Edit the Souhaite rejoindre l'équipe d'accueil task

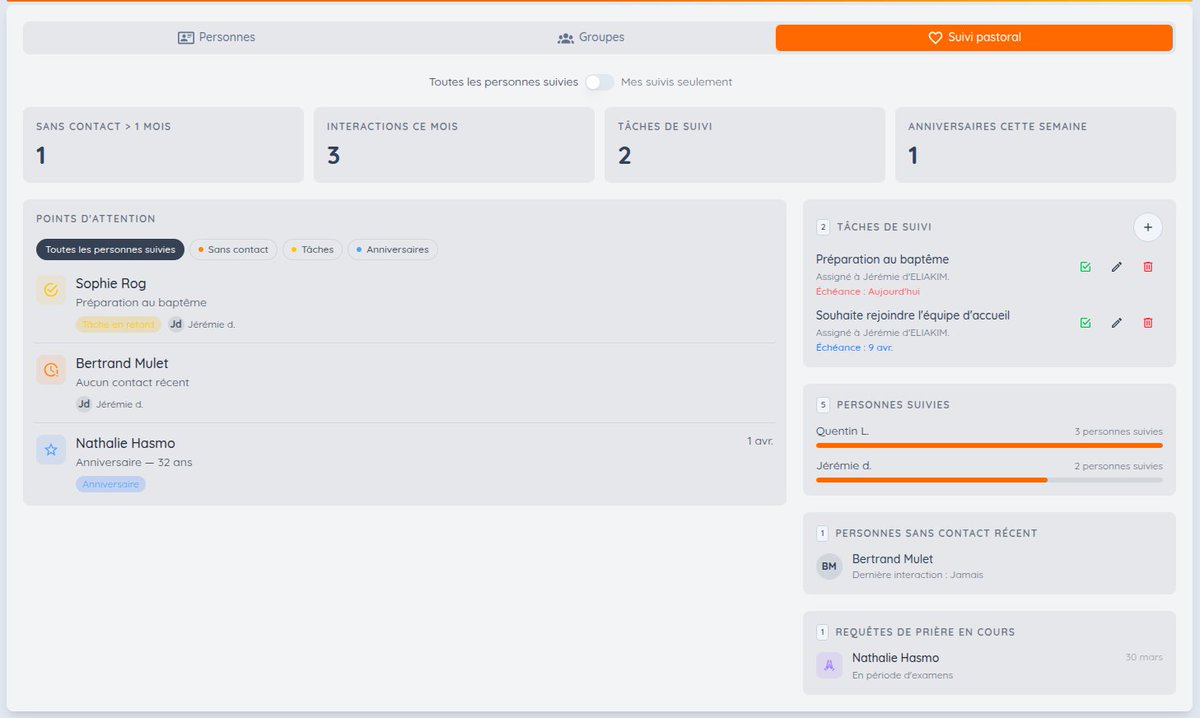(1117, 323)
